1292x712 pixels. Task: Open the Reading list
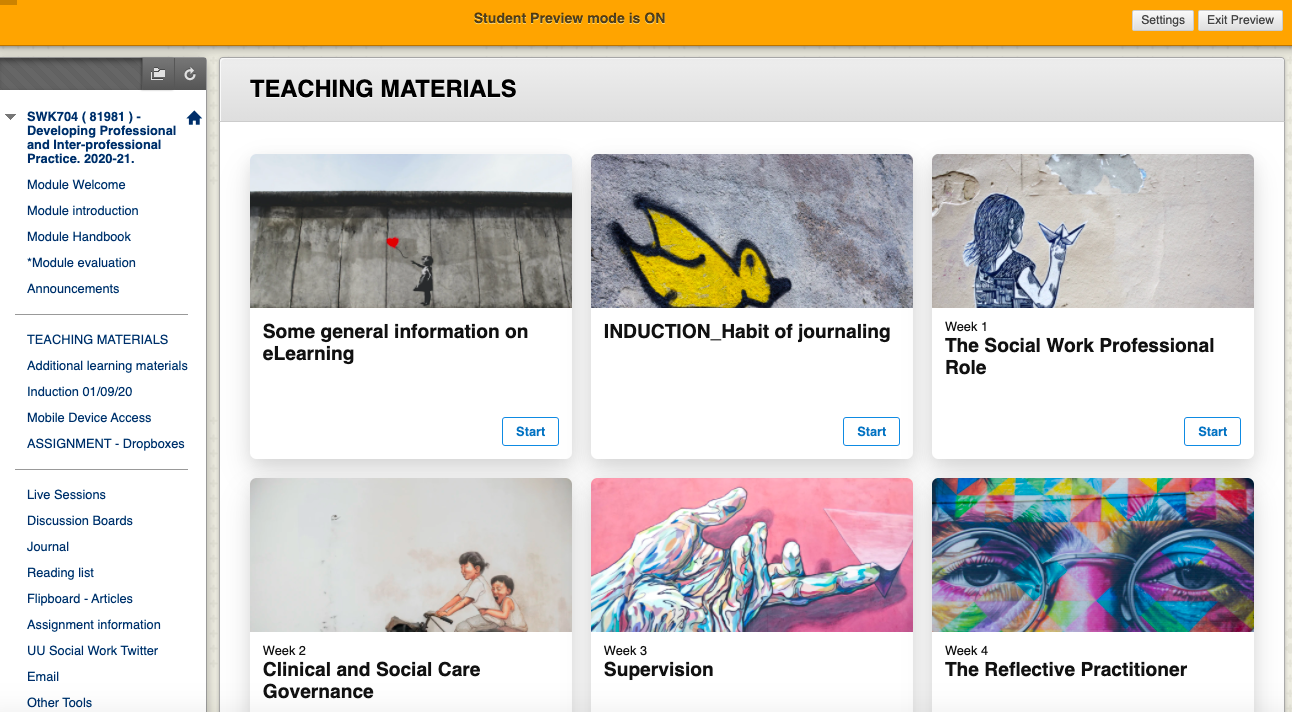point(61,573)
